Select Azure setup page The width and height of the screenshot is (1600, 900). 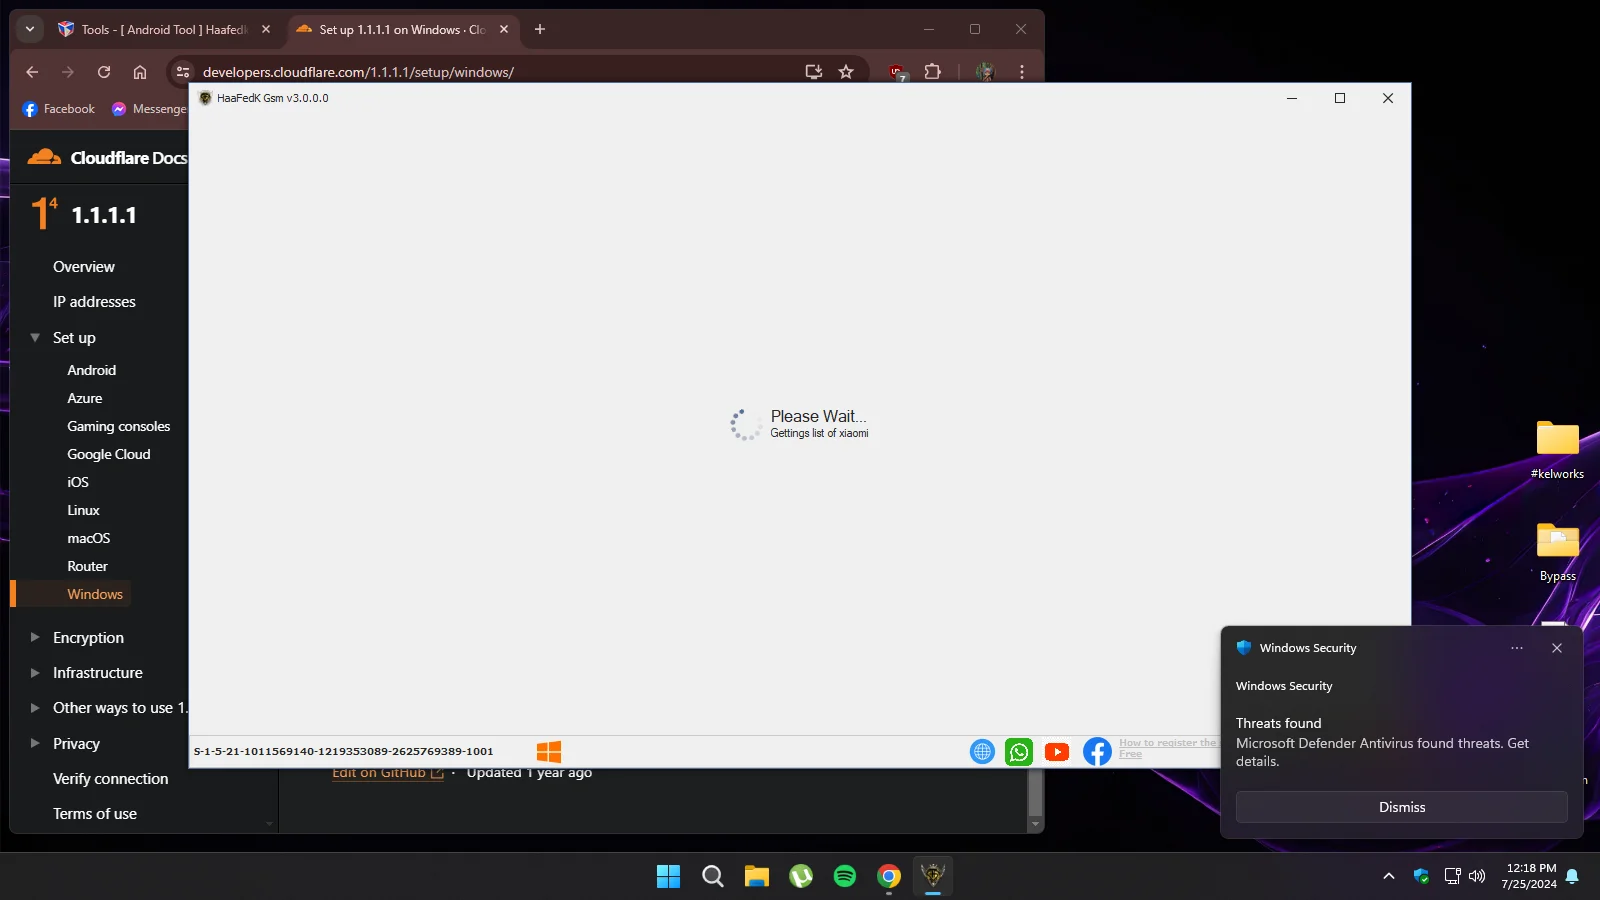tap(85, 398)
